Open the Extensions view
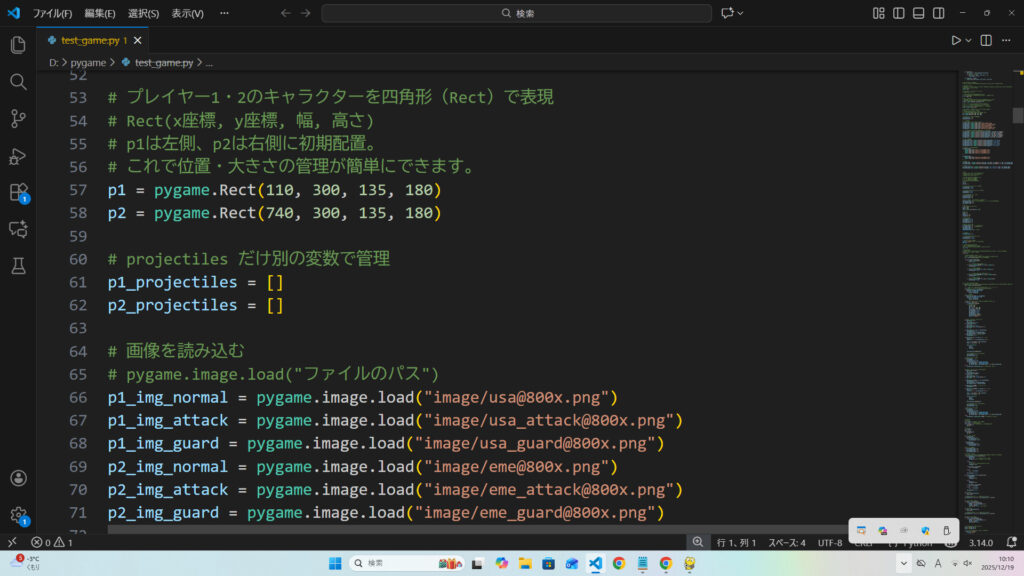 [x=18, y=192]
